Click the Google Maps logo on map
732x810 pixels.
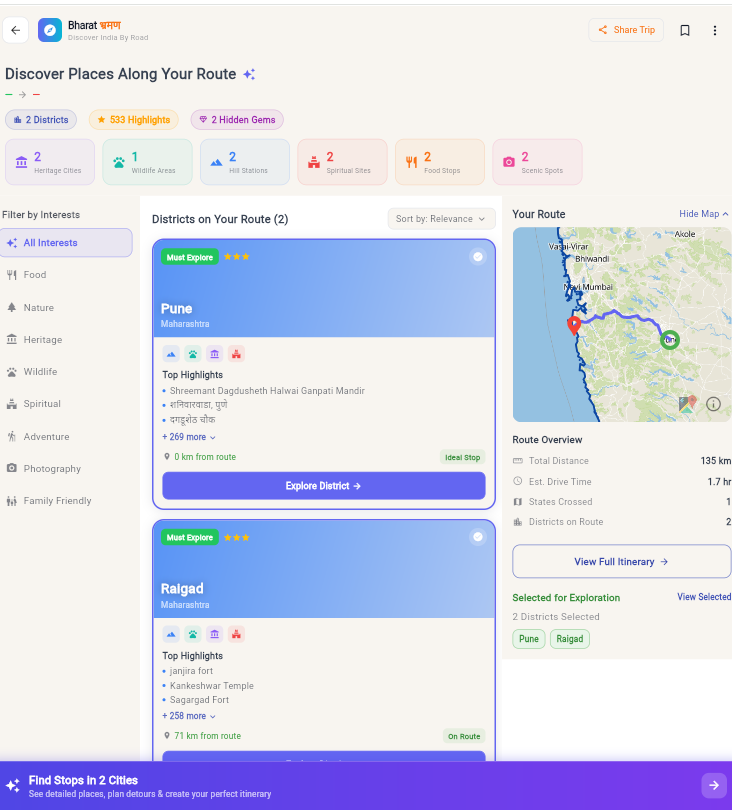(x=688, y=404)
